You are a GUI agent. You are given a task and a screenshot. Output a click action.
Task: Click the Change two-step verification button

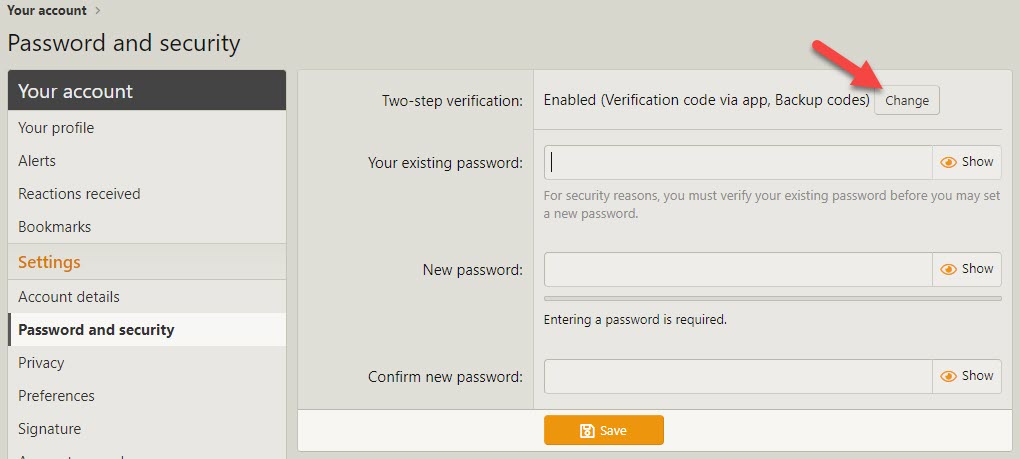point(907,100)
